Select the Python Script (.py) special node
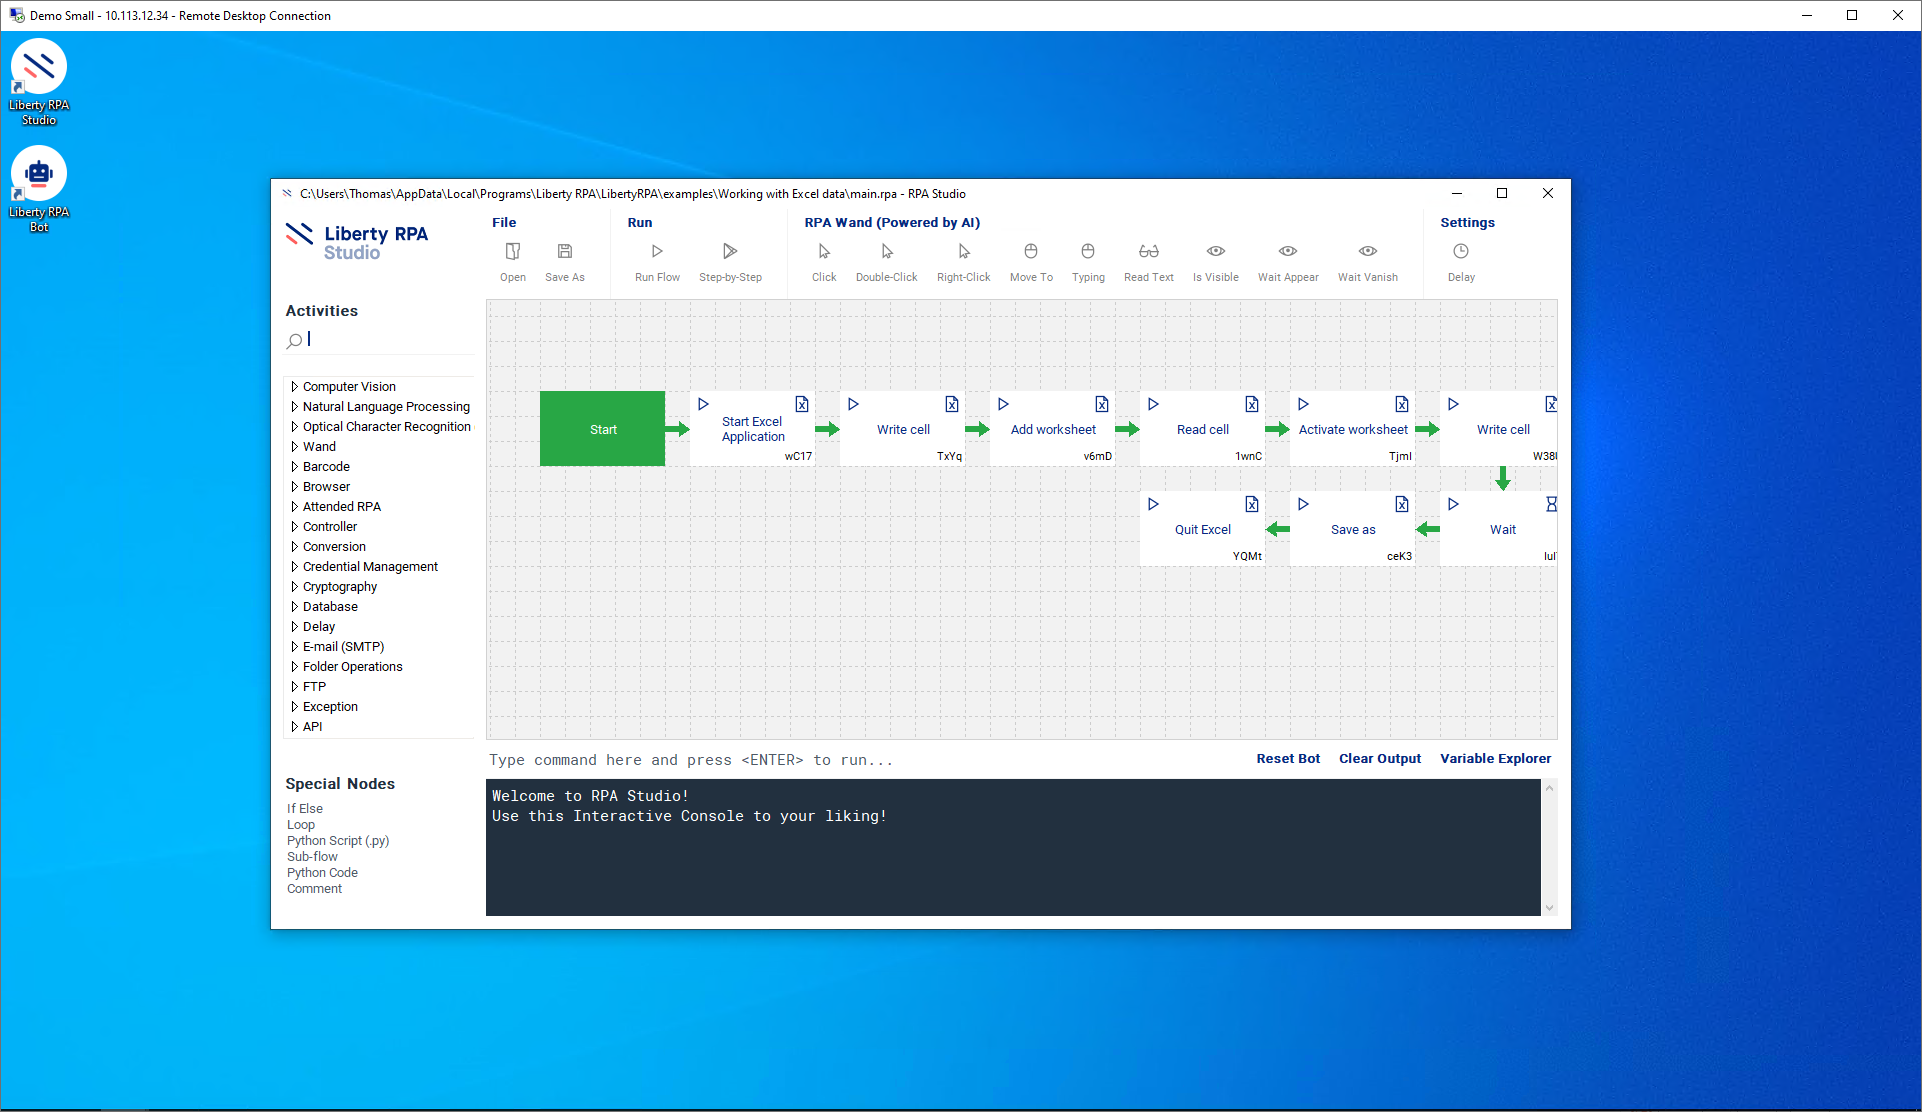This screenshot has height=1112, width=1922. 338,840
